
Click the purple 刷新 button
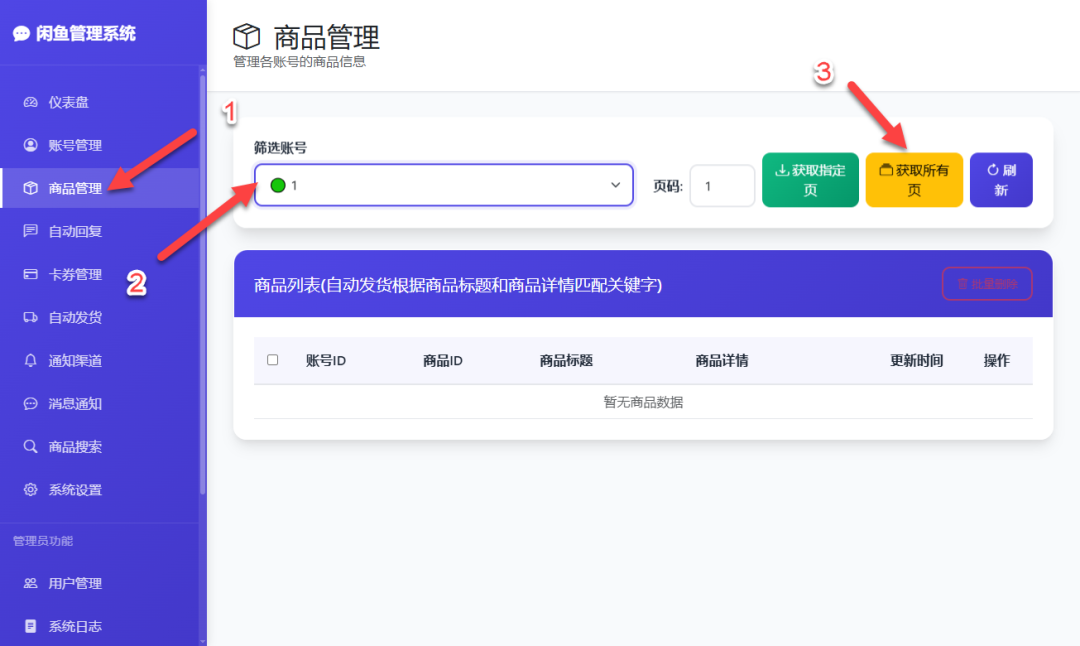pos(1001,180)
